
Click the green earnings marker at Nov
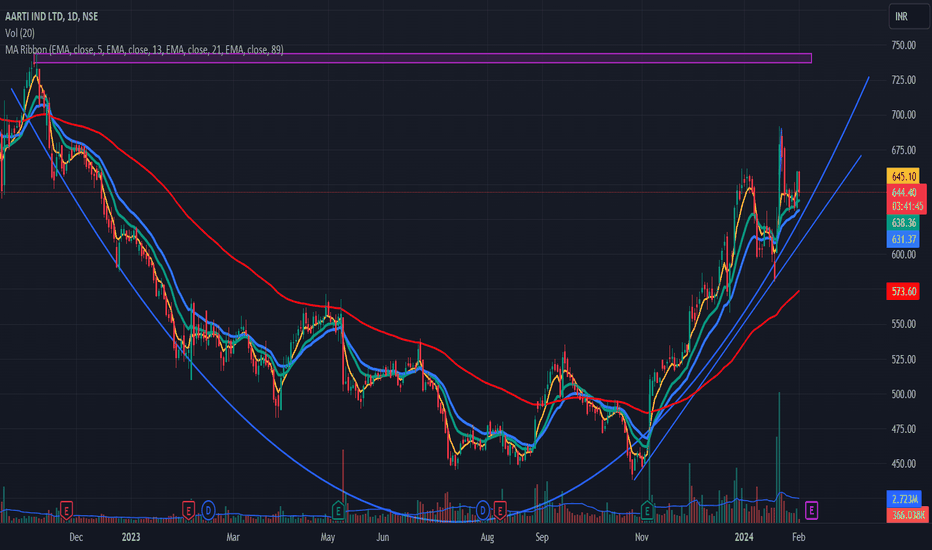(647, 510)
